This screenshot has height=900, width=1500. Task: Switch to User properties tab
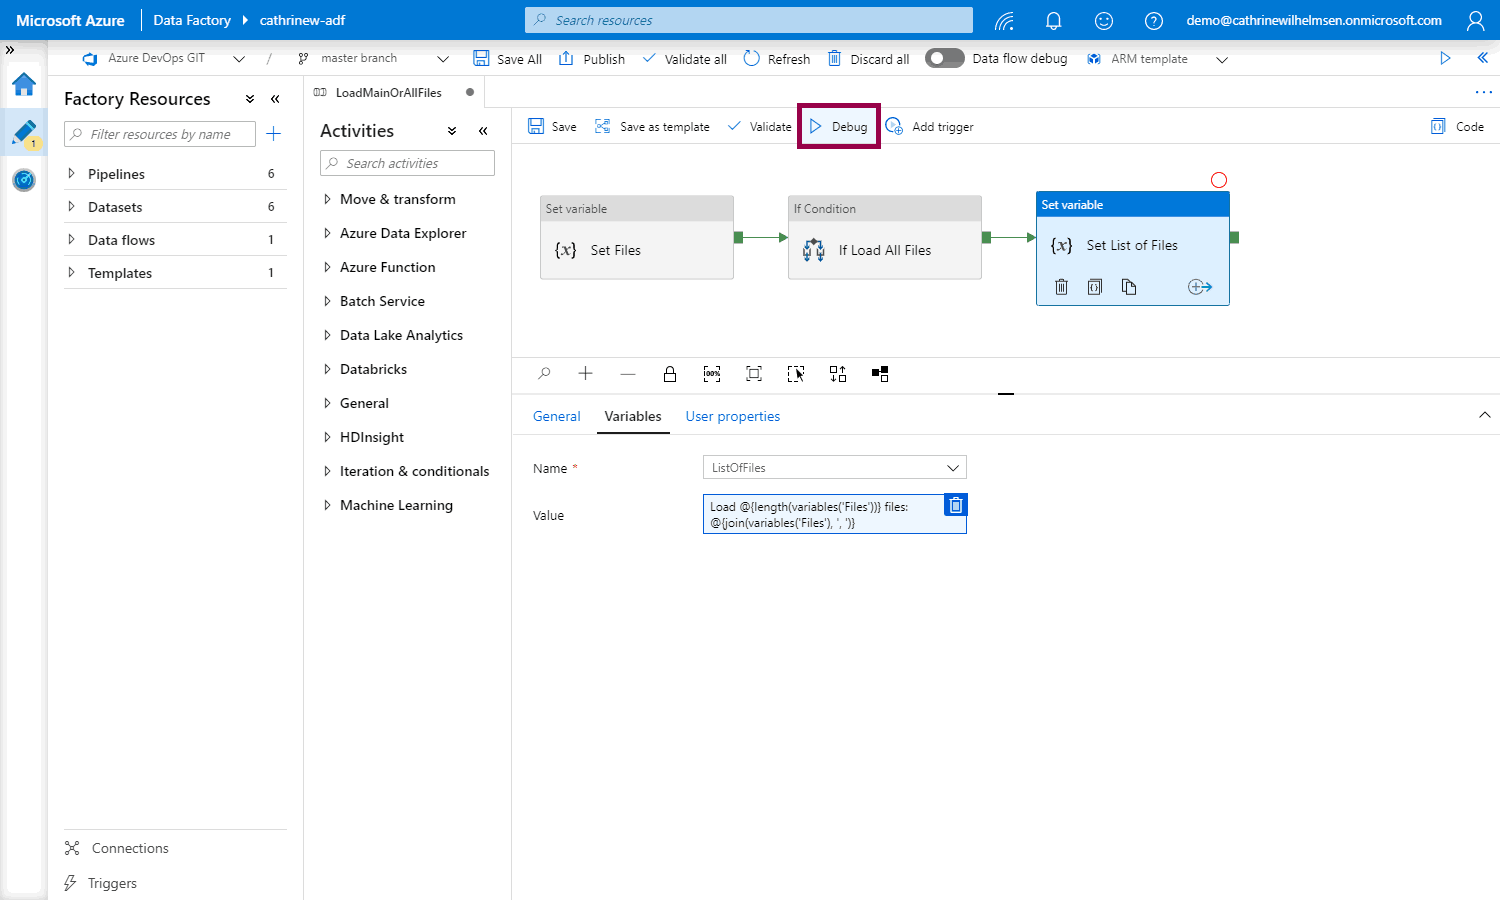[x=732, y=416]
